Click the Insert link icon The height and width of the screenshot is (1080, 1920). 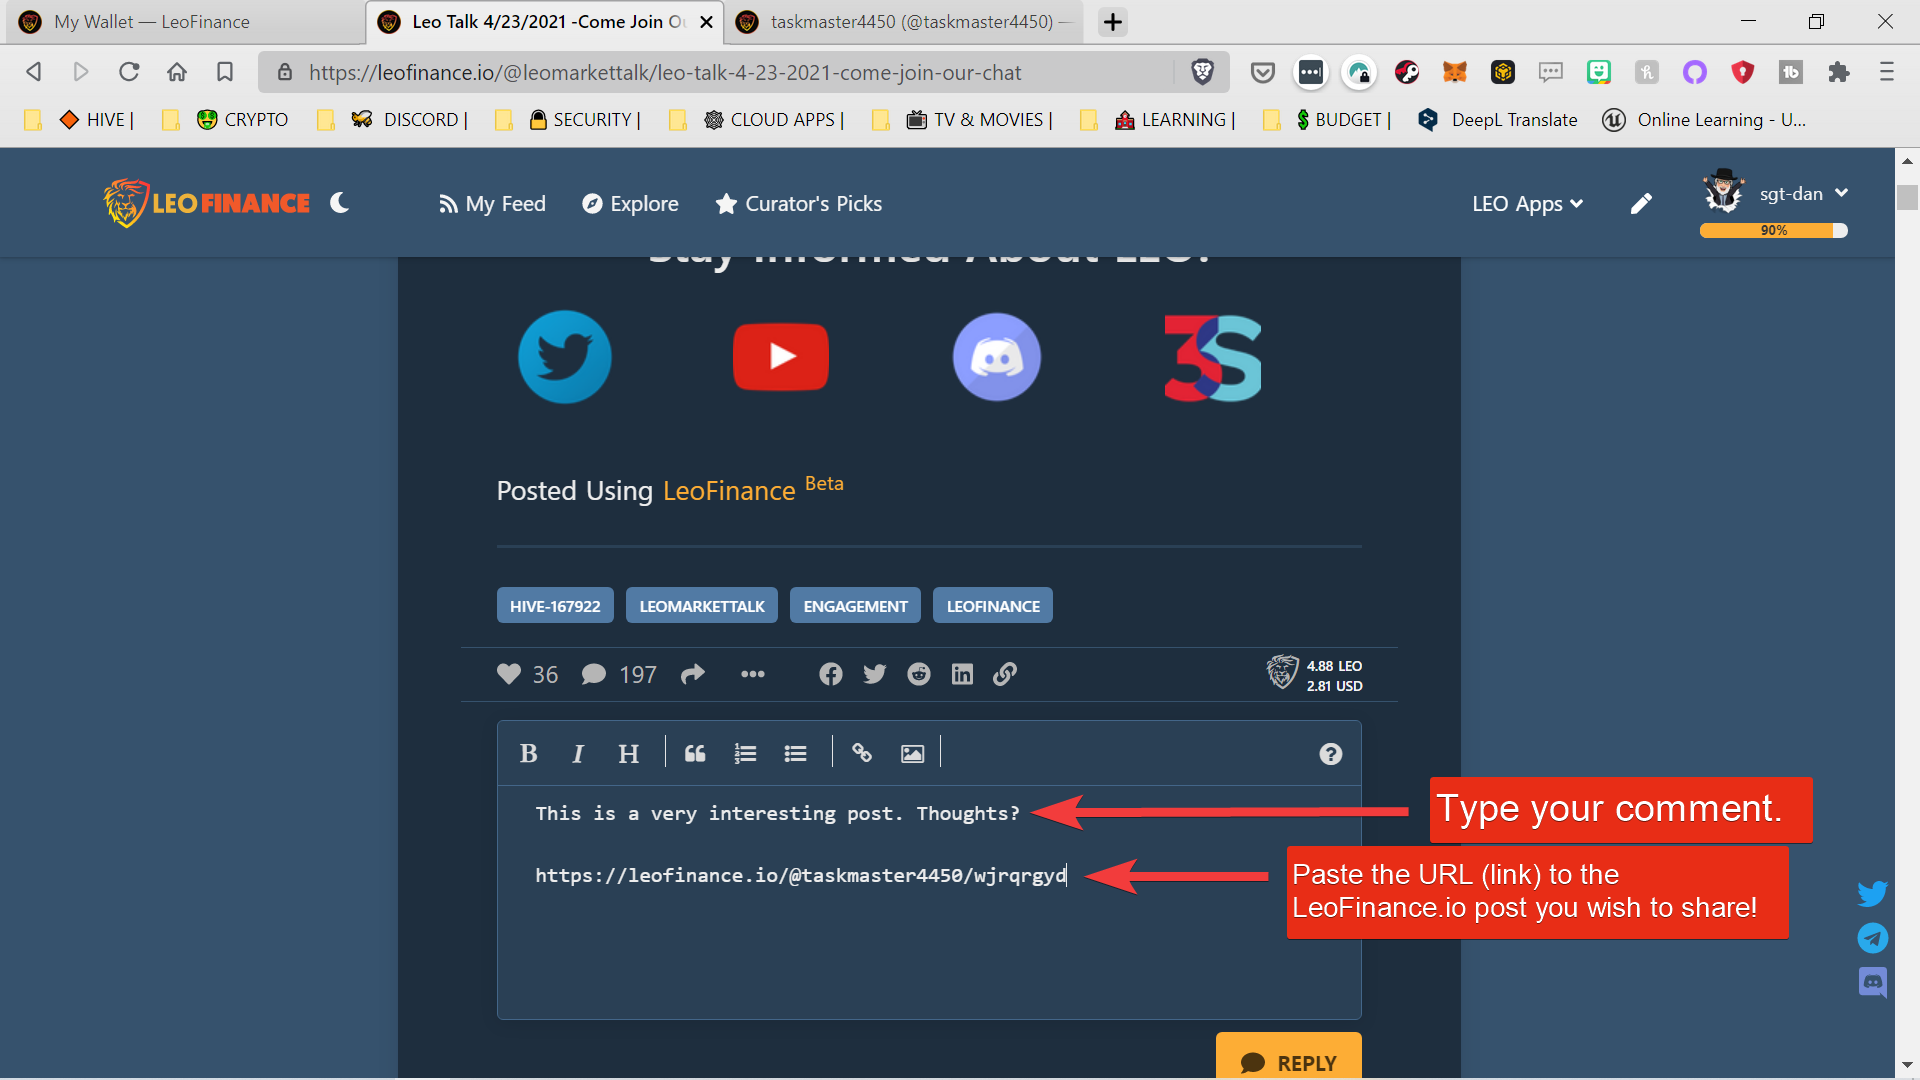pyautogui.click(x=862, y=753)
